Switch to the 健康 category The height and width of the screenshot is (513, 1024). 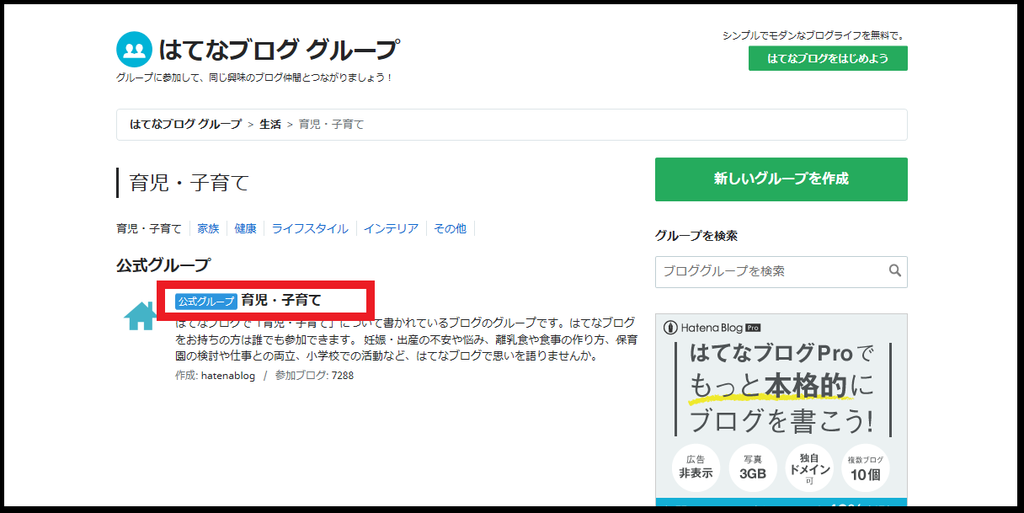(246, 228)
